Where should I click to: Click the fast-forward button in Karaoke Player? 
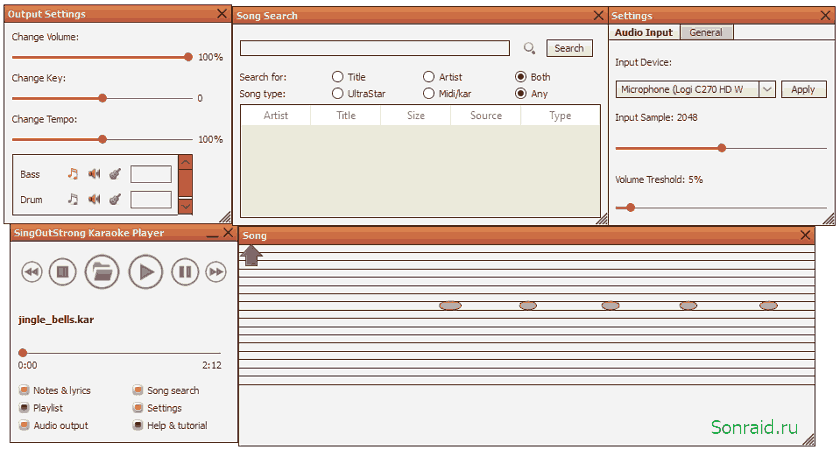(216, 272)
